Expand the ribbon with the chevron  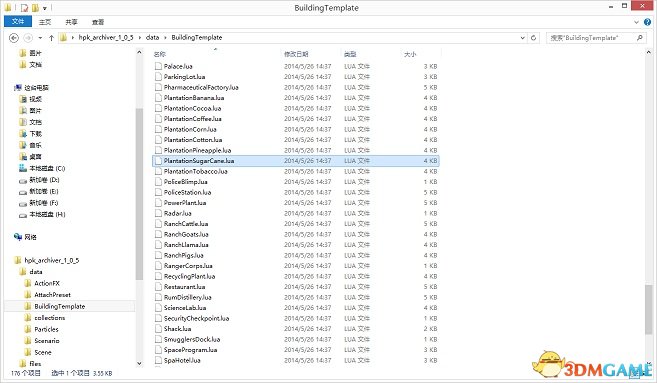tap(636, 22)
